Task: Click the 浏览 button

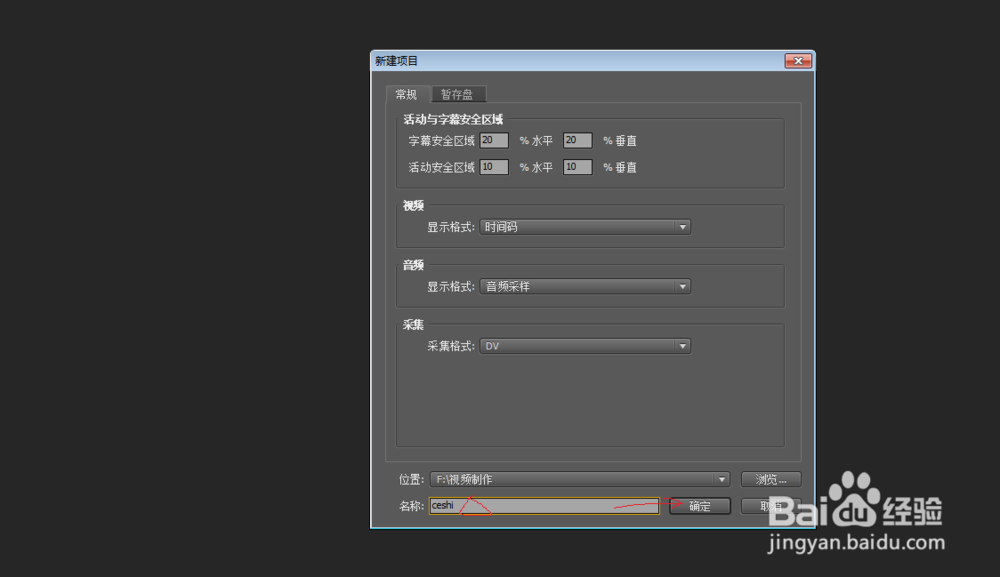Action: tap(770, 479)
